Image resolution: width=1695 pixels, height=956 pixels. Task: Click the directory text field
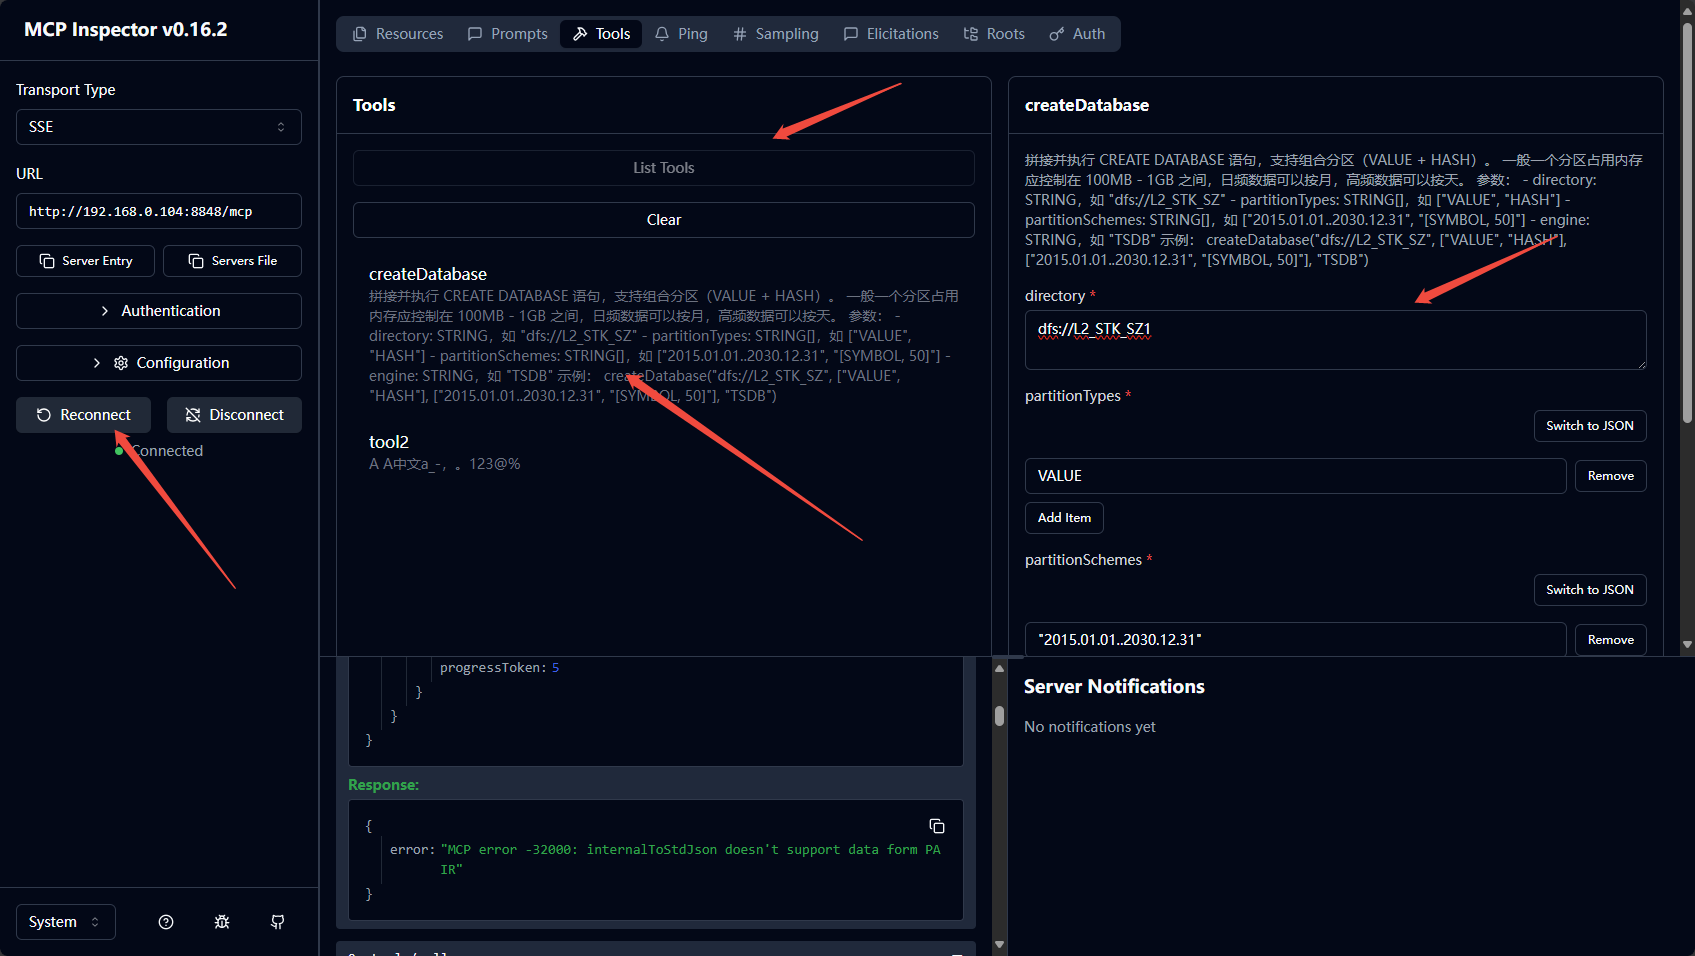coord(1334,340)
